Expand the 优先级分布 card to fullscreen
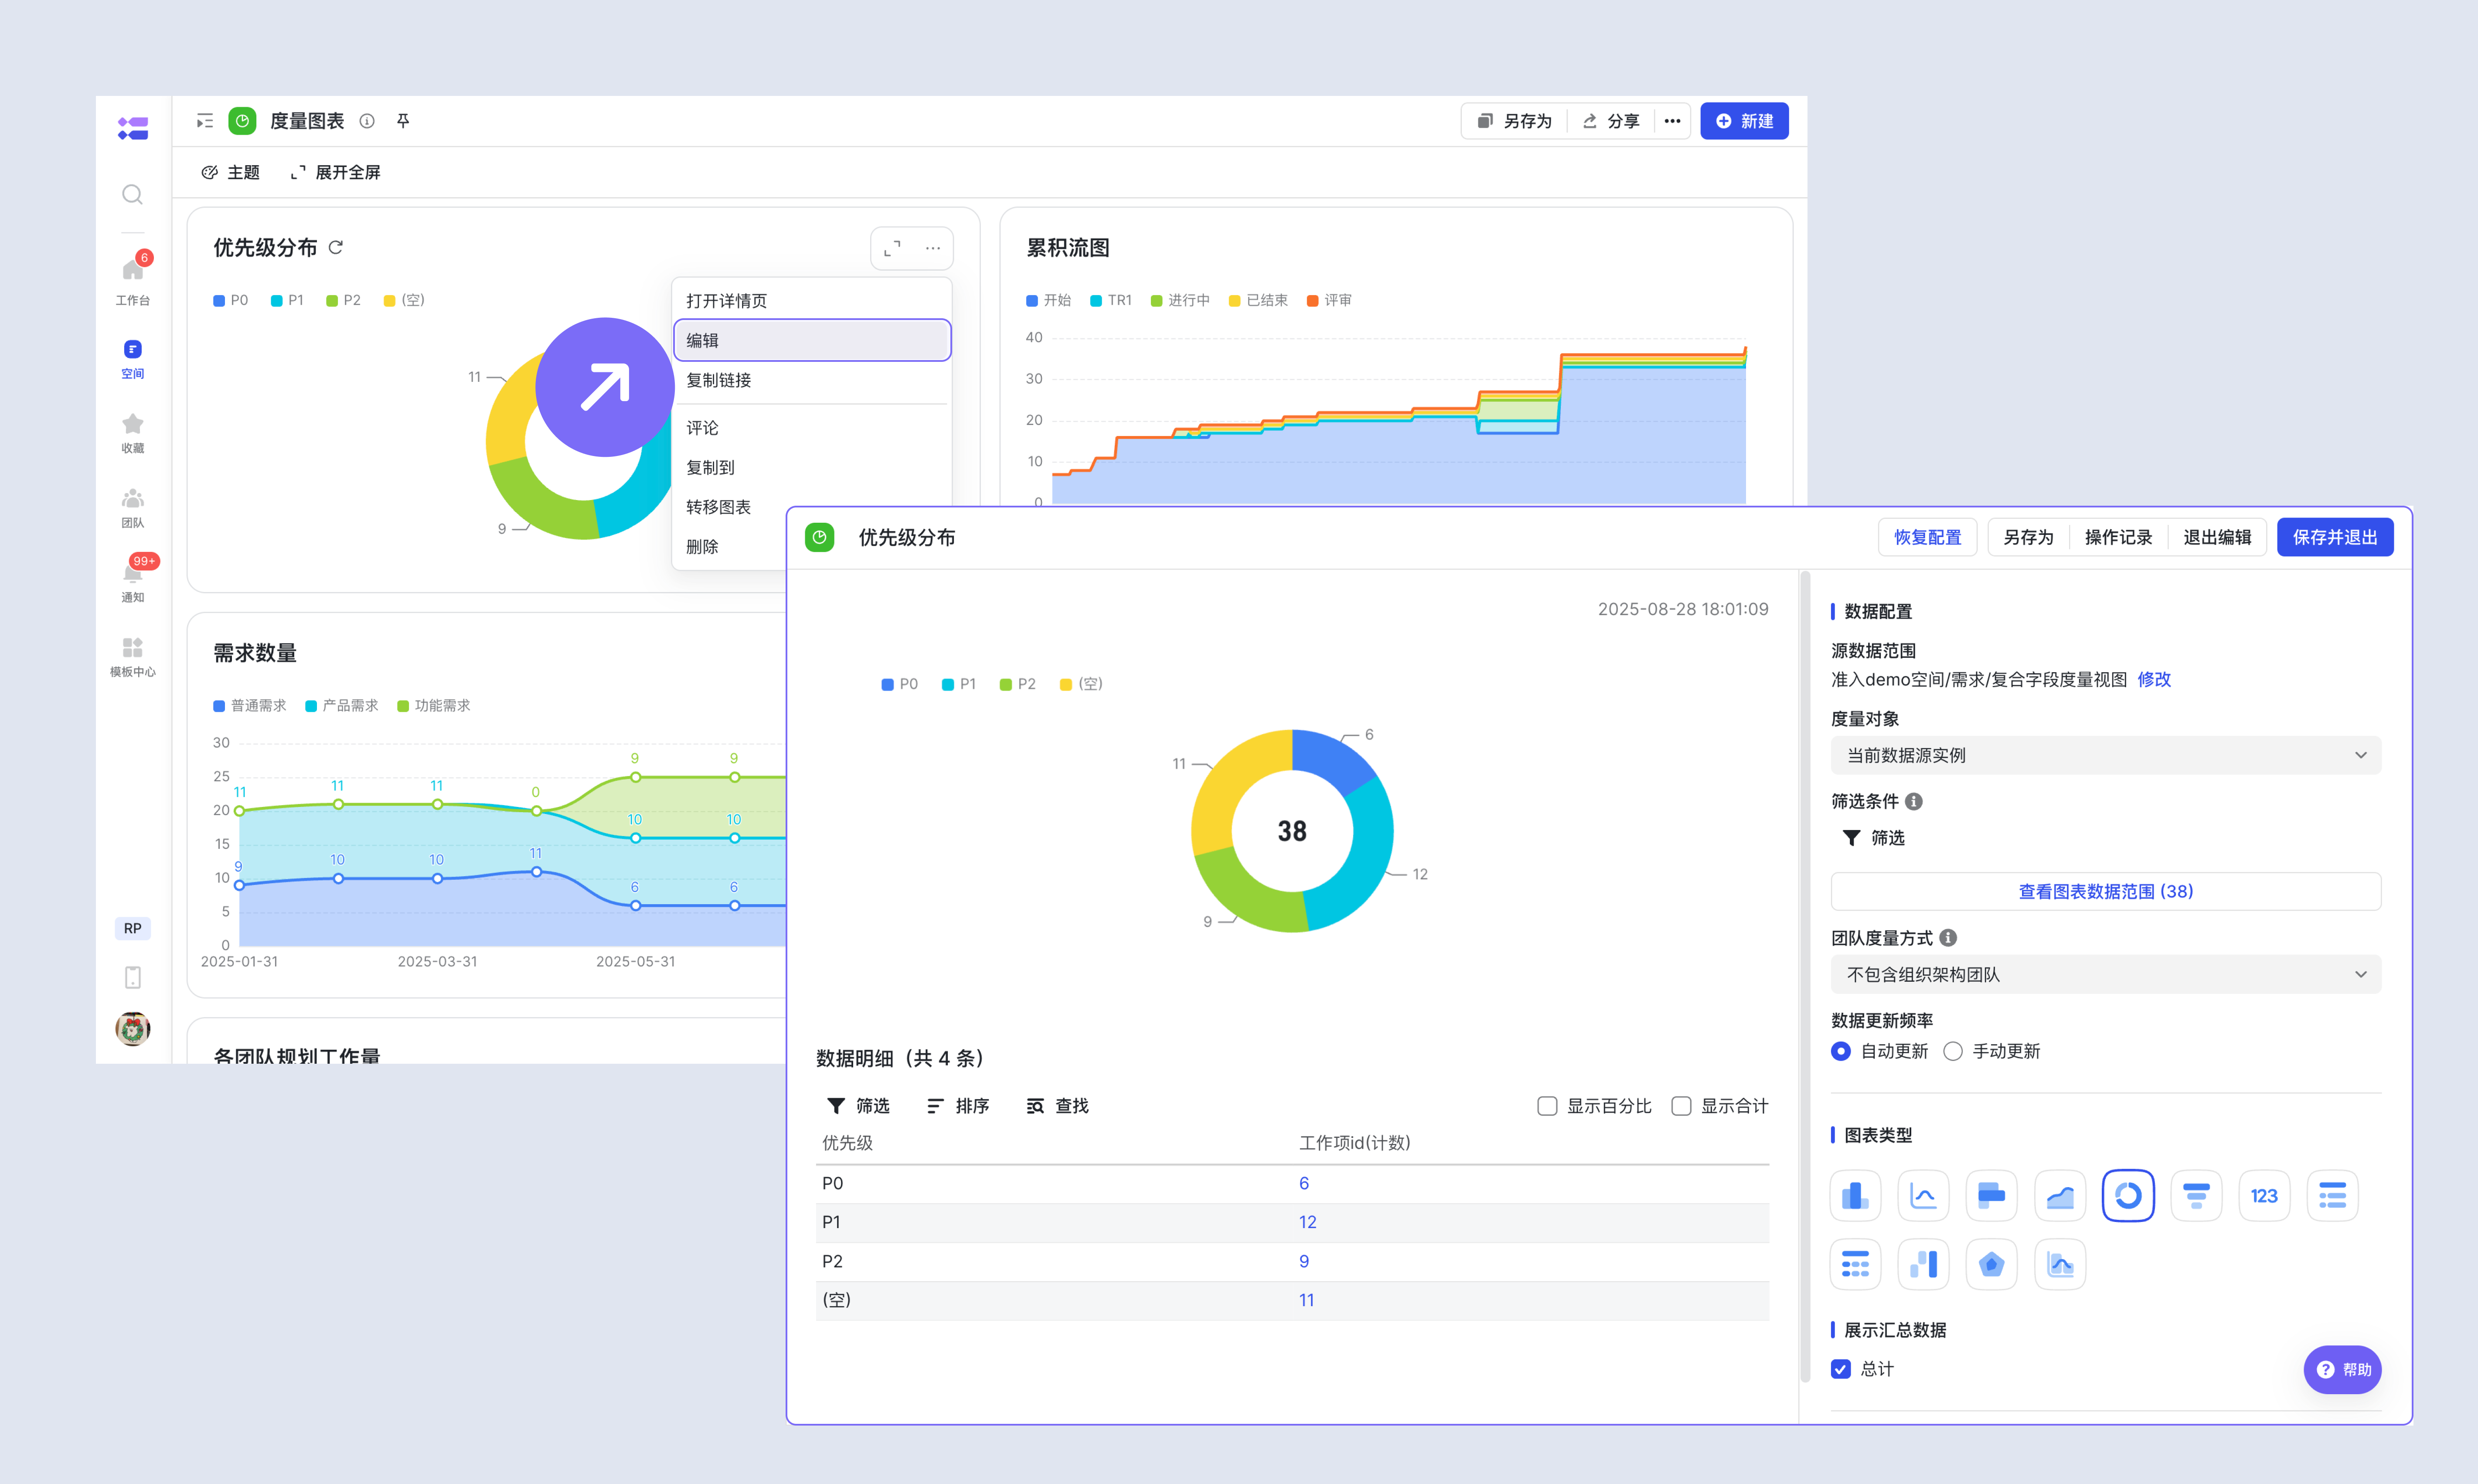2478x1484 pixels. pyautogui.click(x=892, y=248)
